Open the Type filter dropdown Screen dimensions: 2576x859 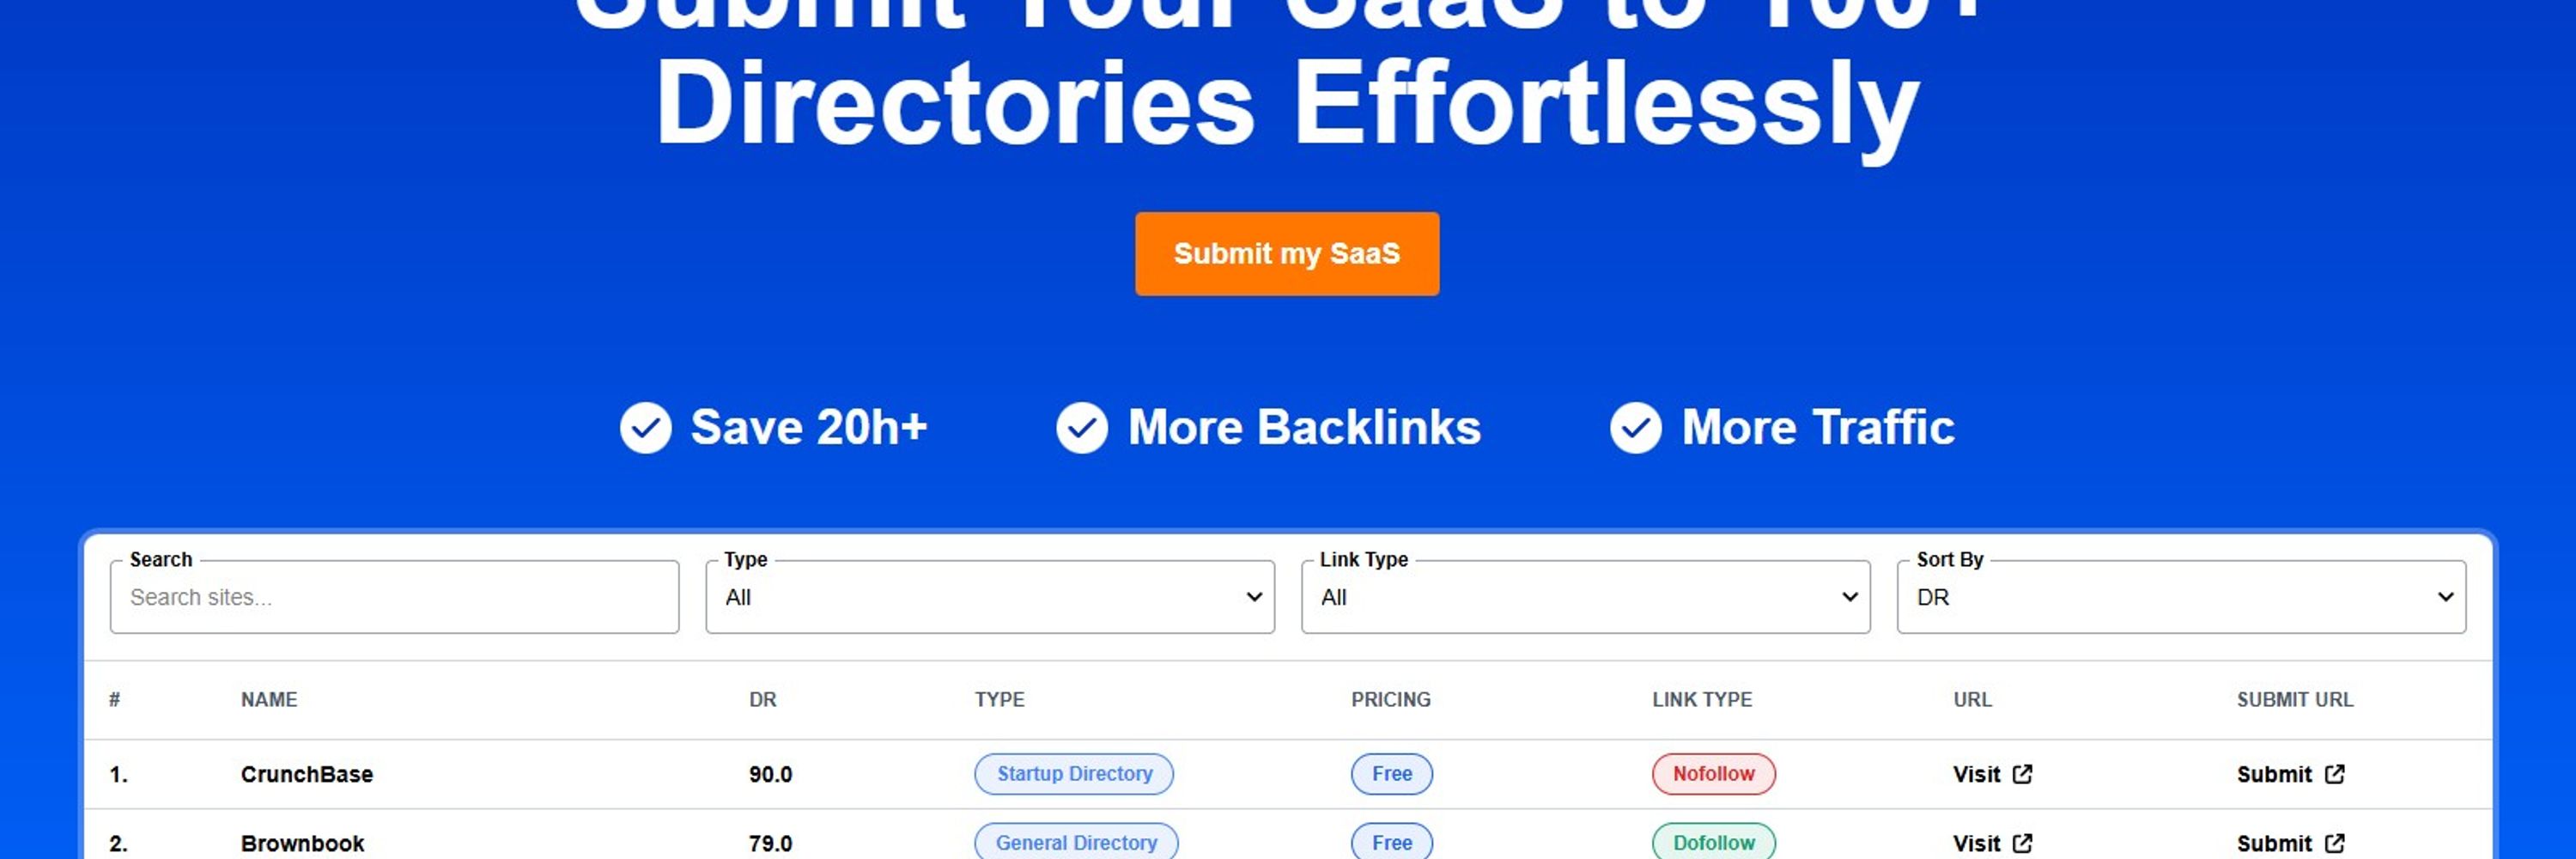989,597
